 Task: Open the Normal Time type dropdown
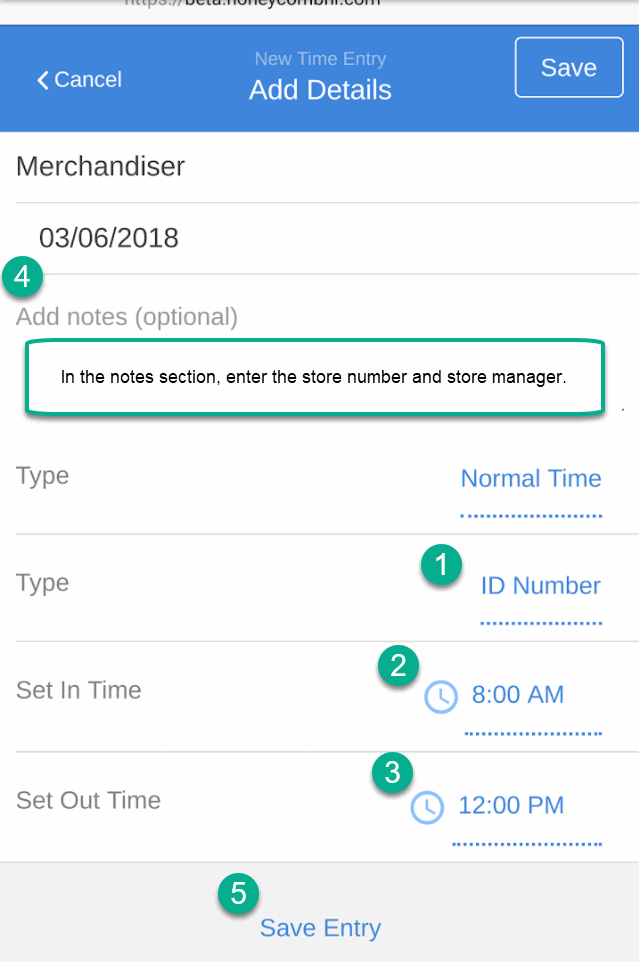(x=531, y=479)
